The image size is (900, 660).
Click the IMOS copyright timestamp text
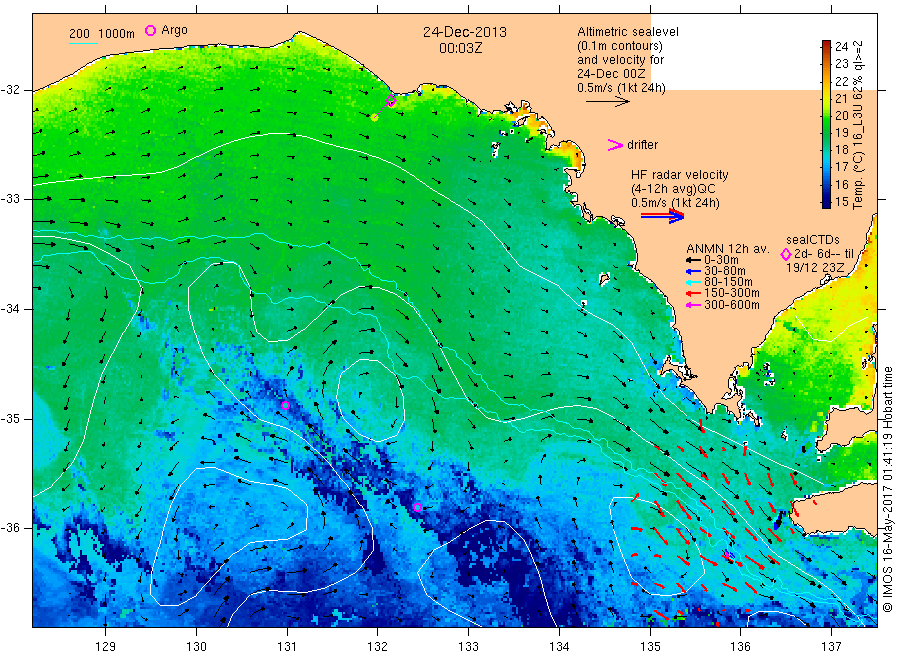point(888,488)
